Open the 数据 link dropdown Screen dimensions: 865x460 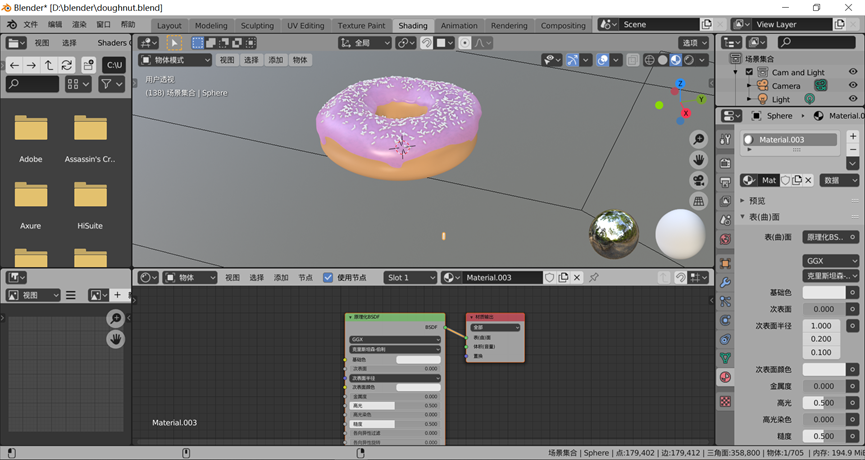(839, 180)
